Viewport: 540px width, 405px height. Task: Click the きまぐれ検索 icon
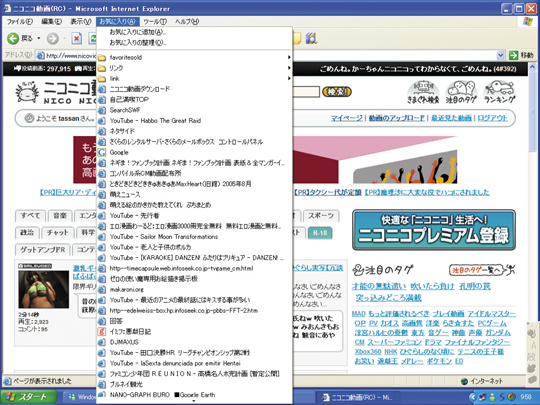(423, 92)
